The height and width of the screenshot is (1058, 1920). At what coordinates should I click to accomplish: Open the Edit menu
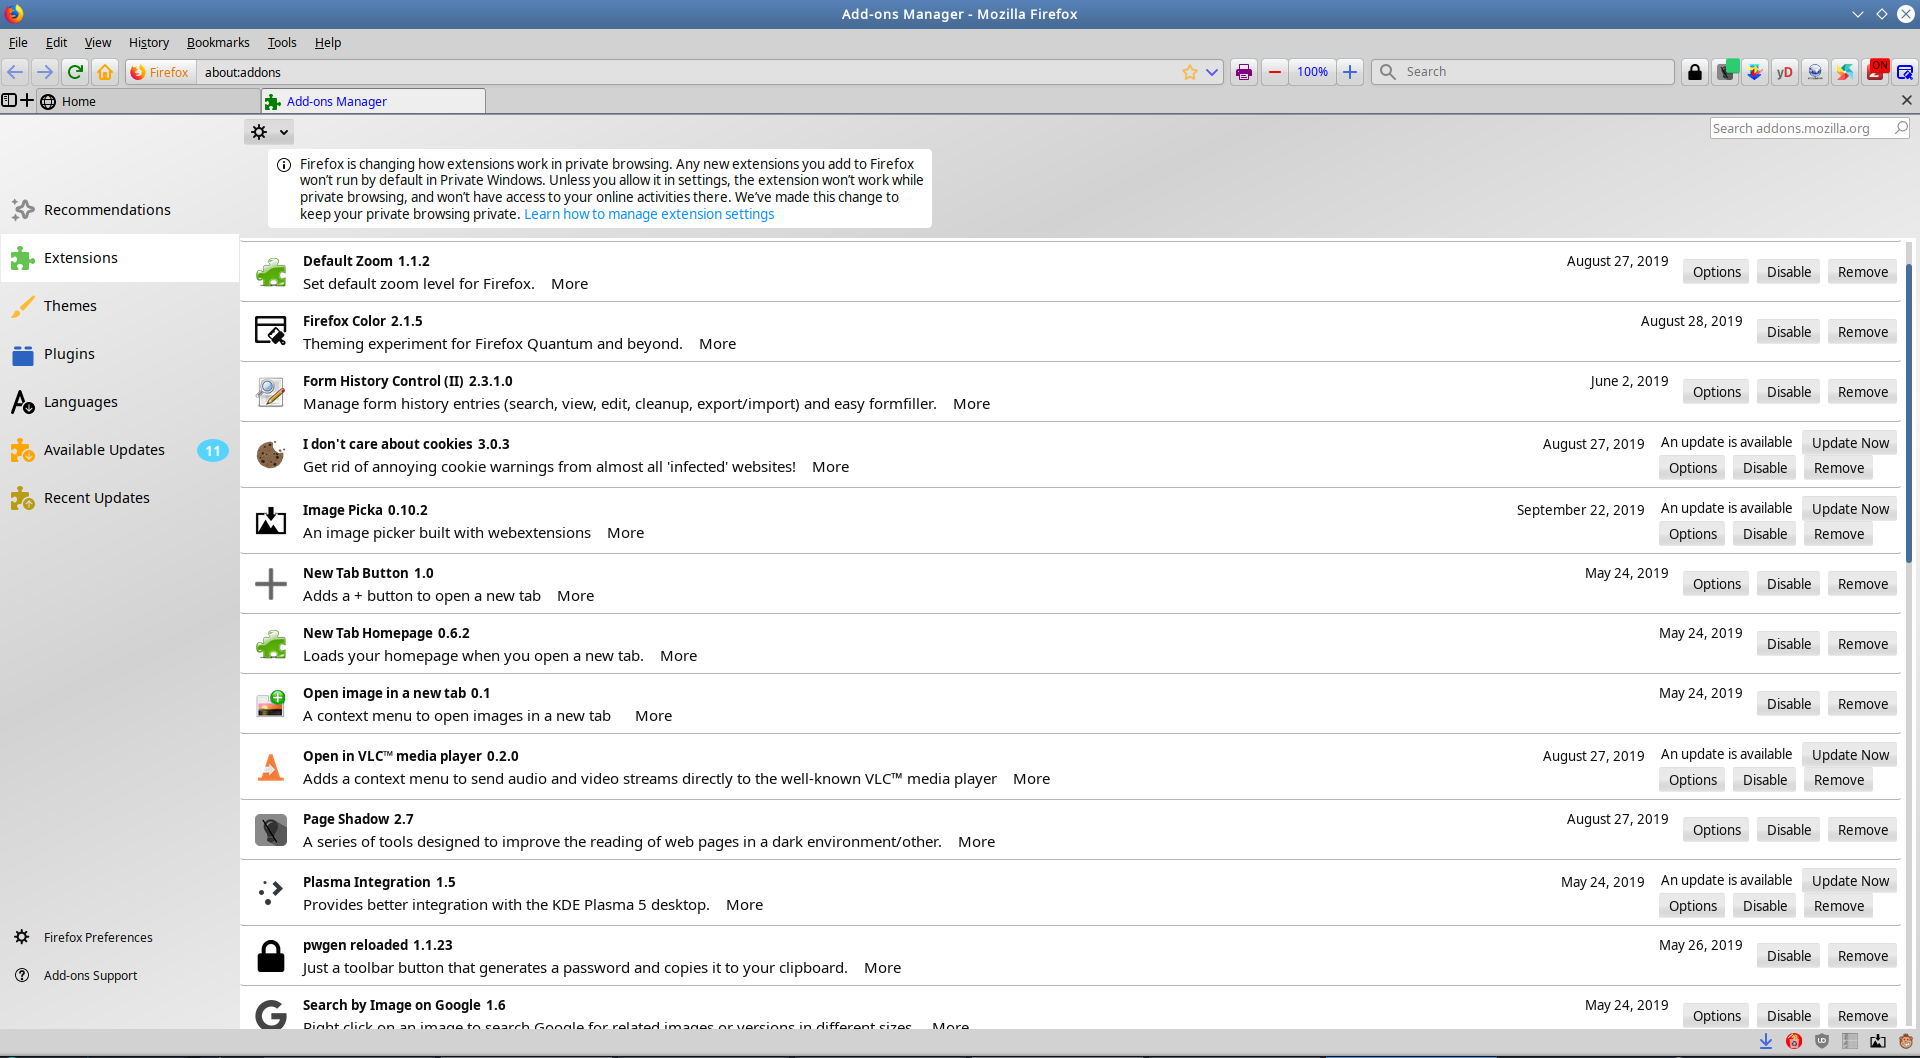[x=56, y=42]
